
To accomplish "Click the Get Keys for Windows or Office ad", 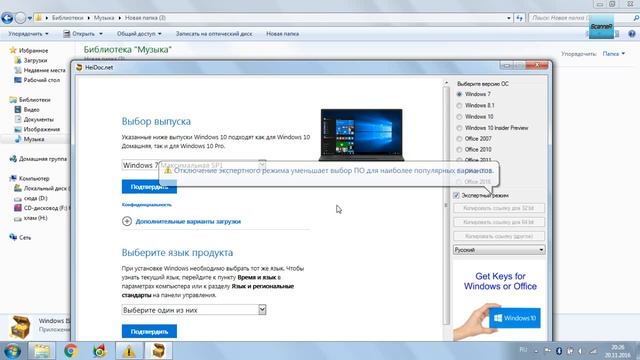I will tap(500, 301).
